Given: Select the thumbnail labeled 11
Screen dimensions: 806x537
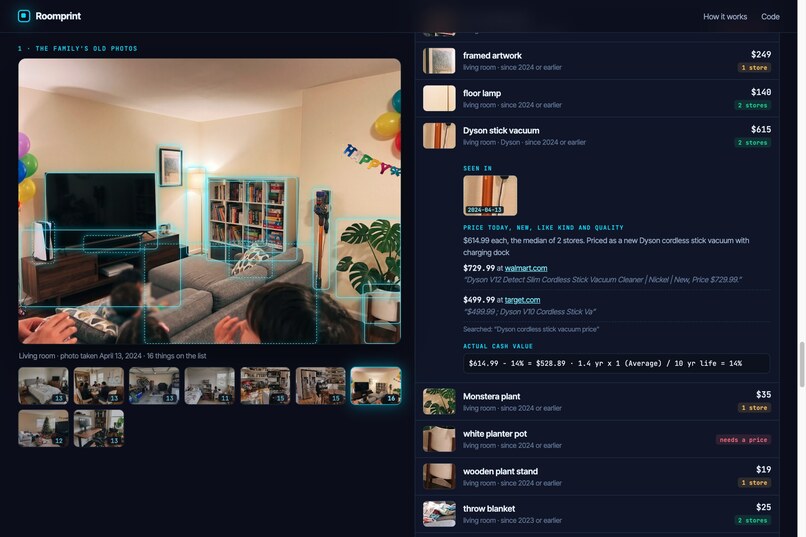Looking at the screenshot, I should click(x=210, y=385).
